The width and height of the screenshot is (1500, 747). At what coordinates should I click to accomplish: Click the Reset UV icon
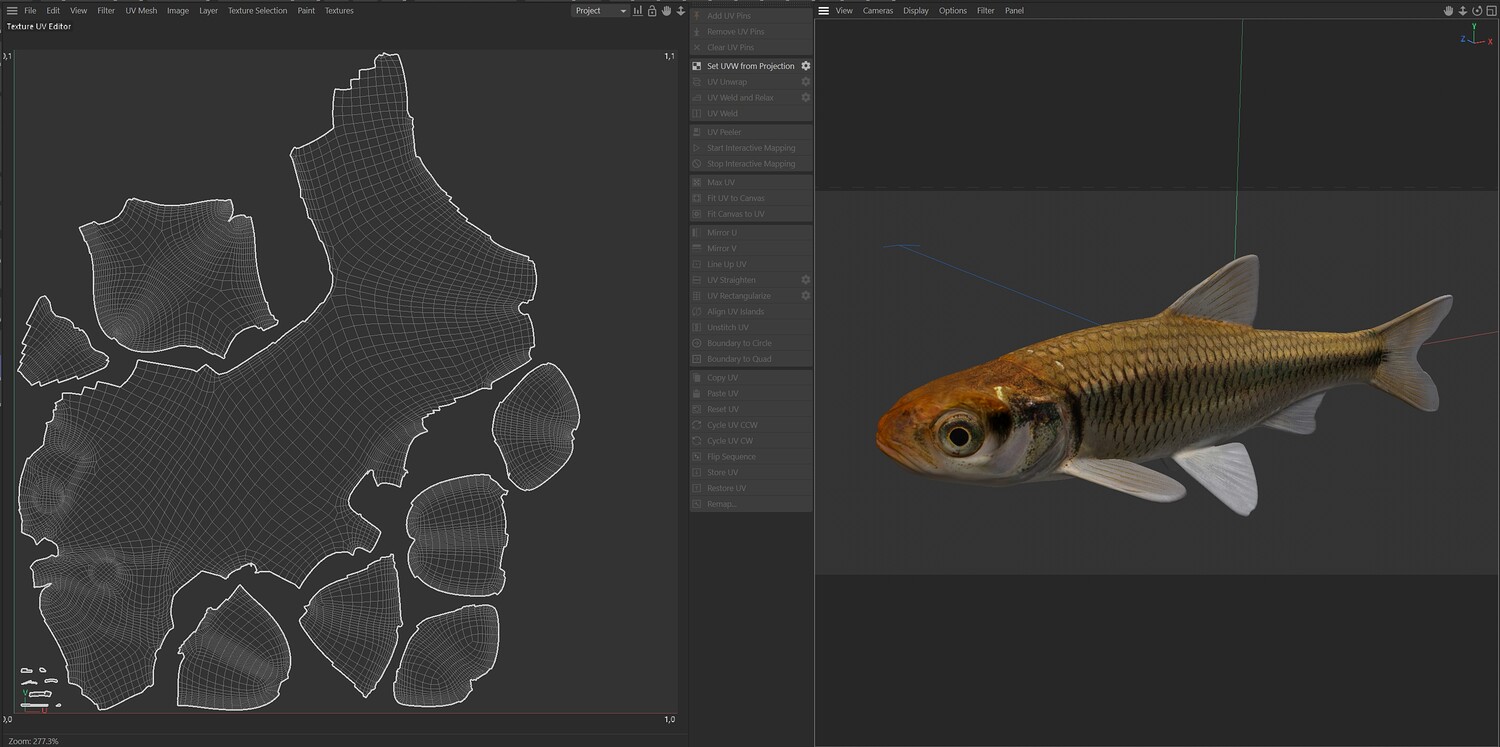point(697,410)
